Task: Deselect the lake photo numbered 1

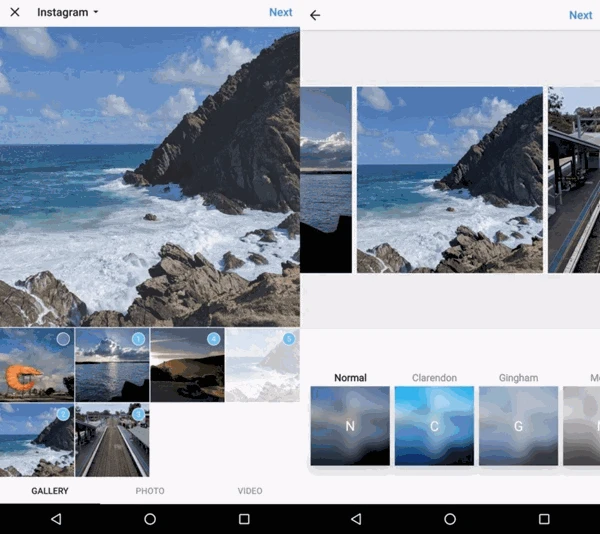Action: coord(138,340)
